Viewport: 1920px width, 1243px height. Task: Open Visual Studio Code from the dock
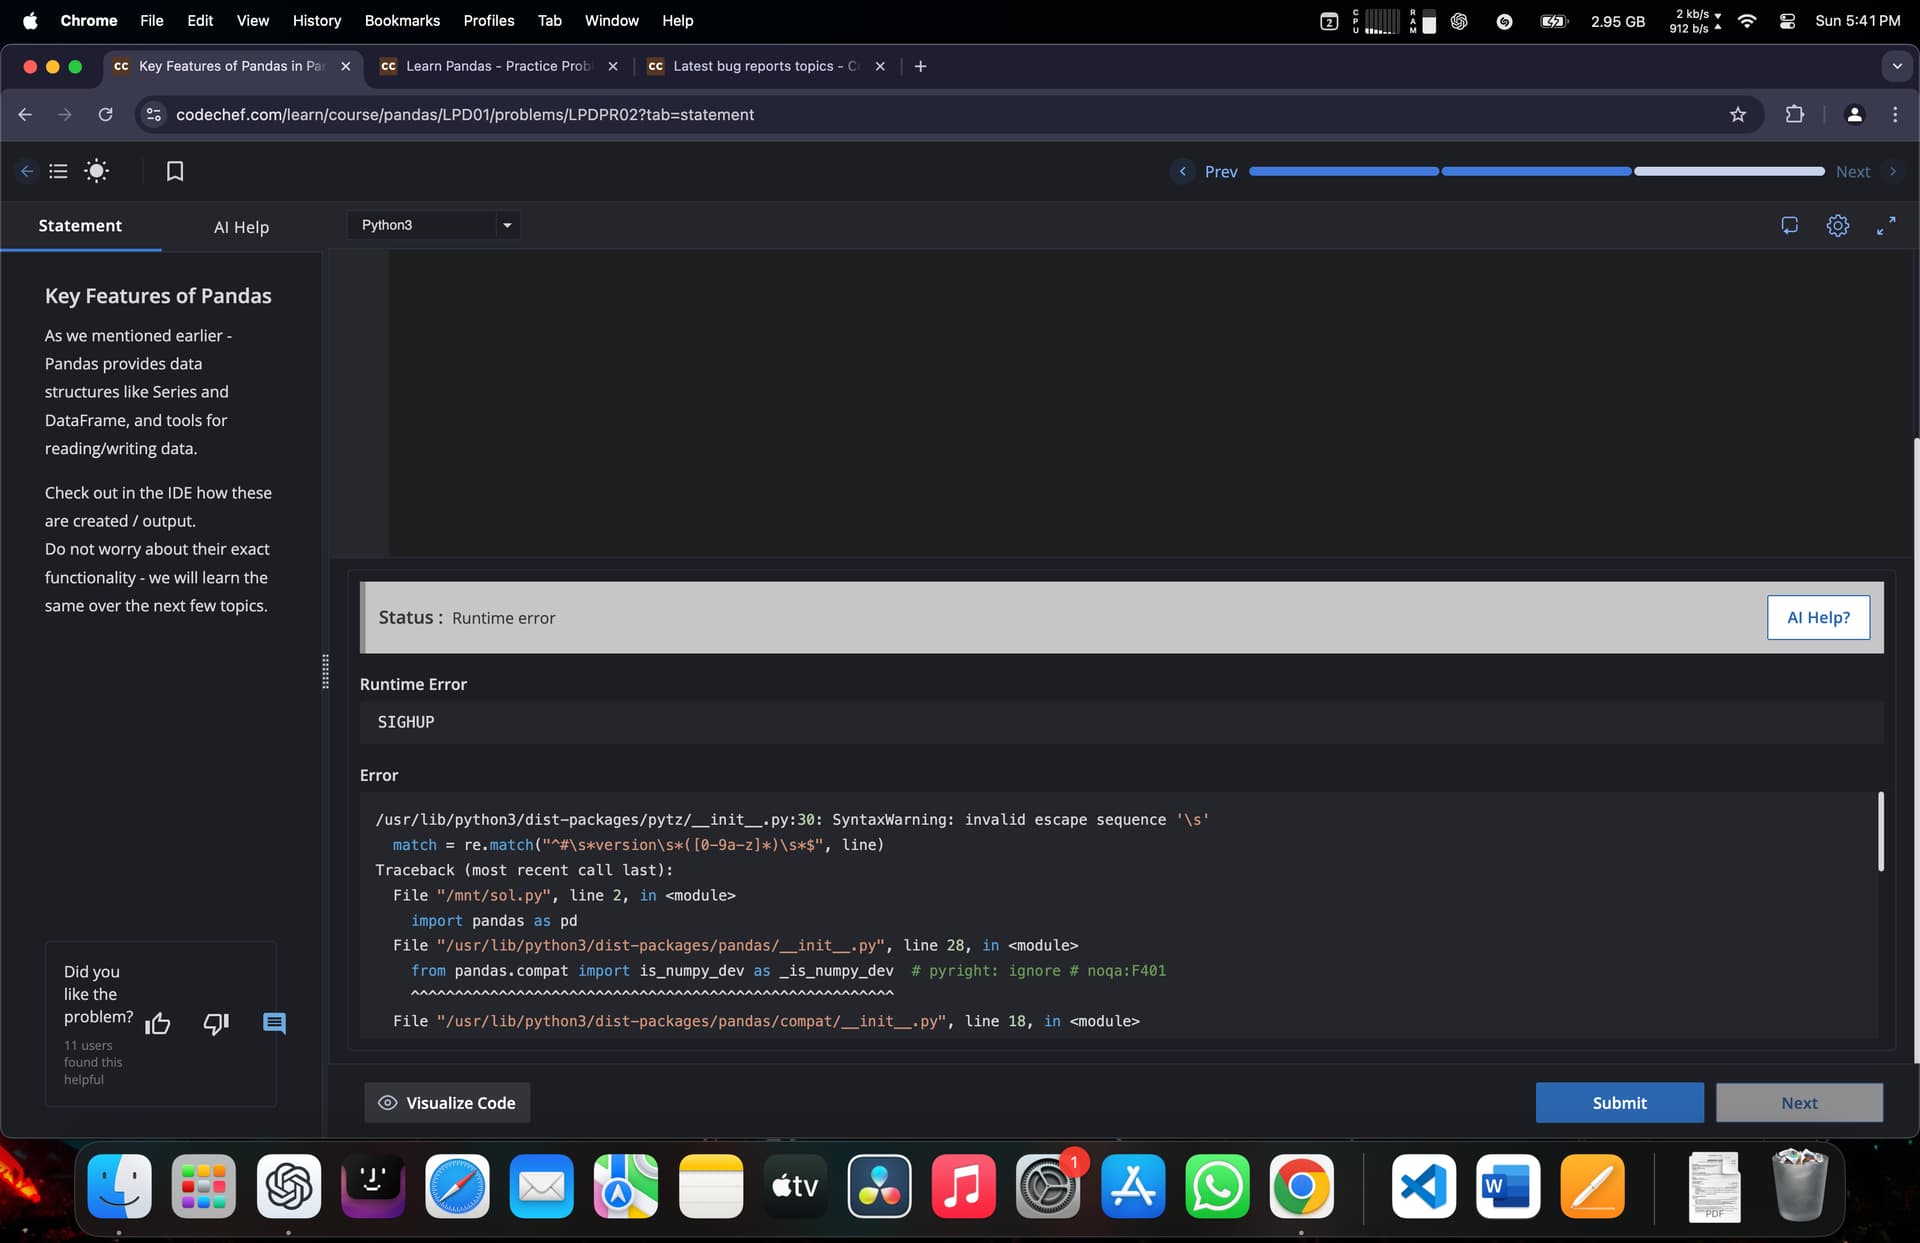(x=1423, y=1187)
